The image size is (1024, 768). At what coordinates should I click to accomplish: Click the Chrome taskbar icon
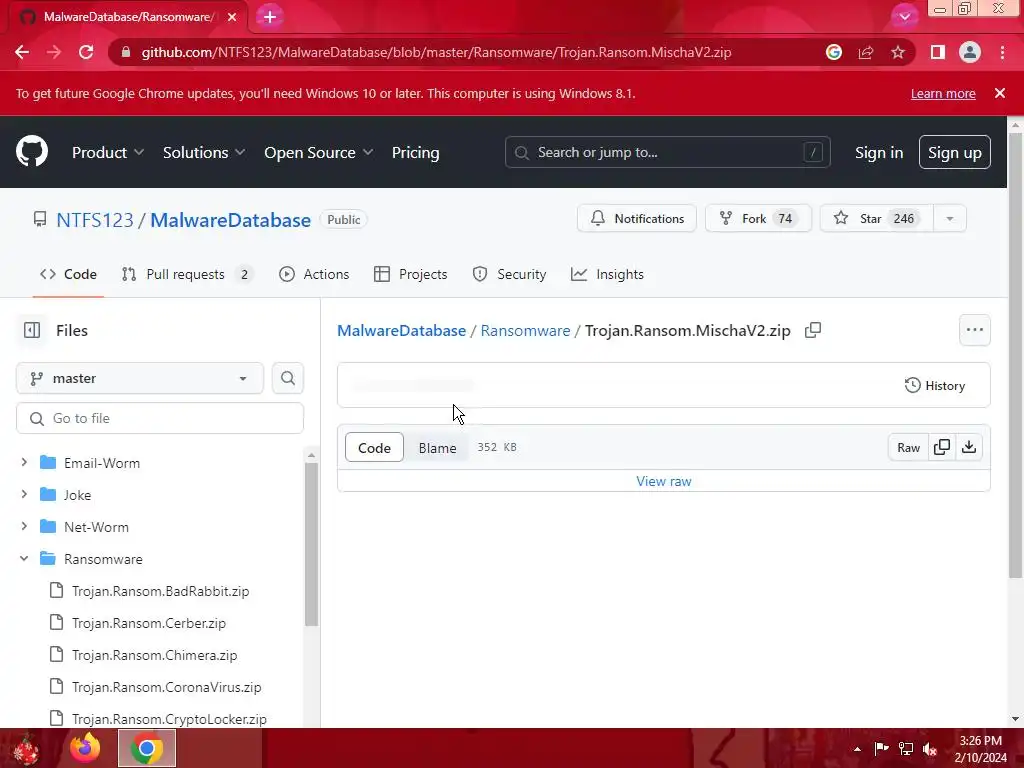(x=147, y=748)
